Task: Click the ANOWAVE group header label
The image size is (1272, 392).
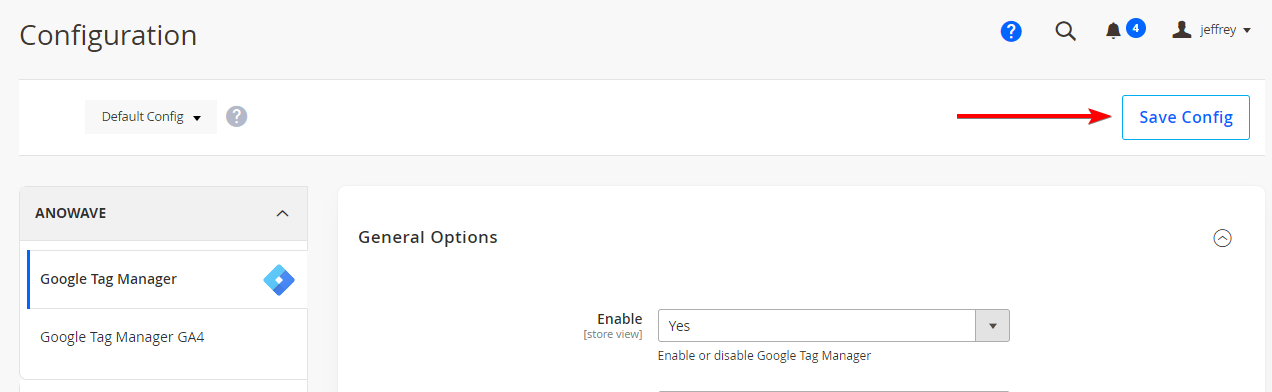Action: coord(71,213)
